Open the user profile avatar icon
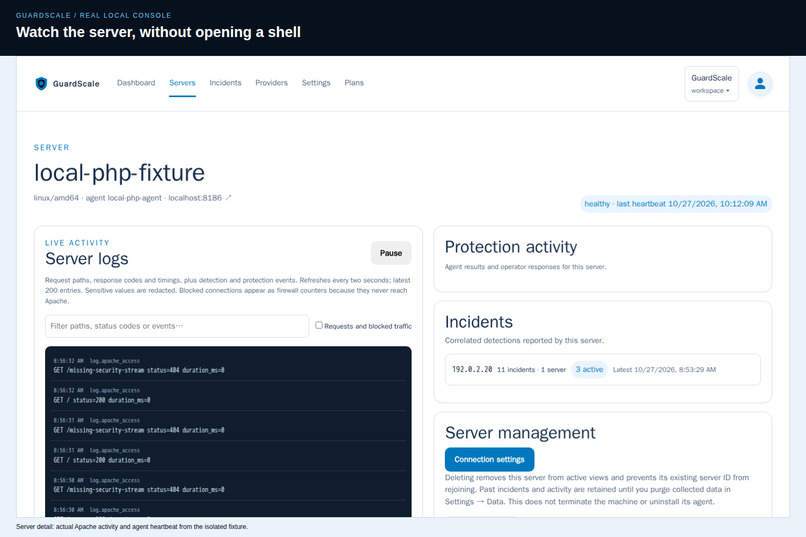 point(760,83)
